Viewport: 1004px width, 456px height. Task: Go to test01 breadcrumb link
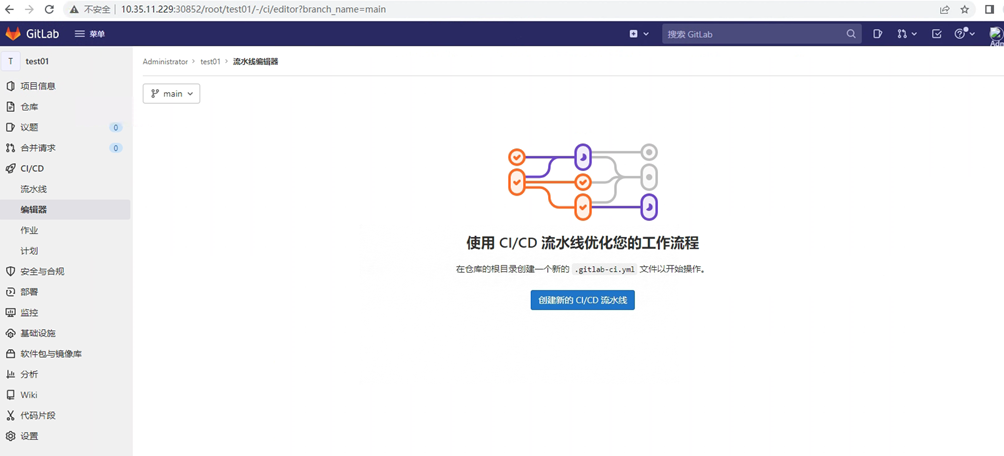[210, 62]
